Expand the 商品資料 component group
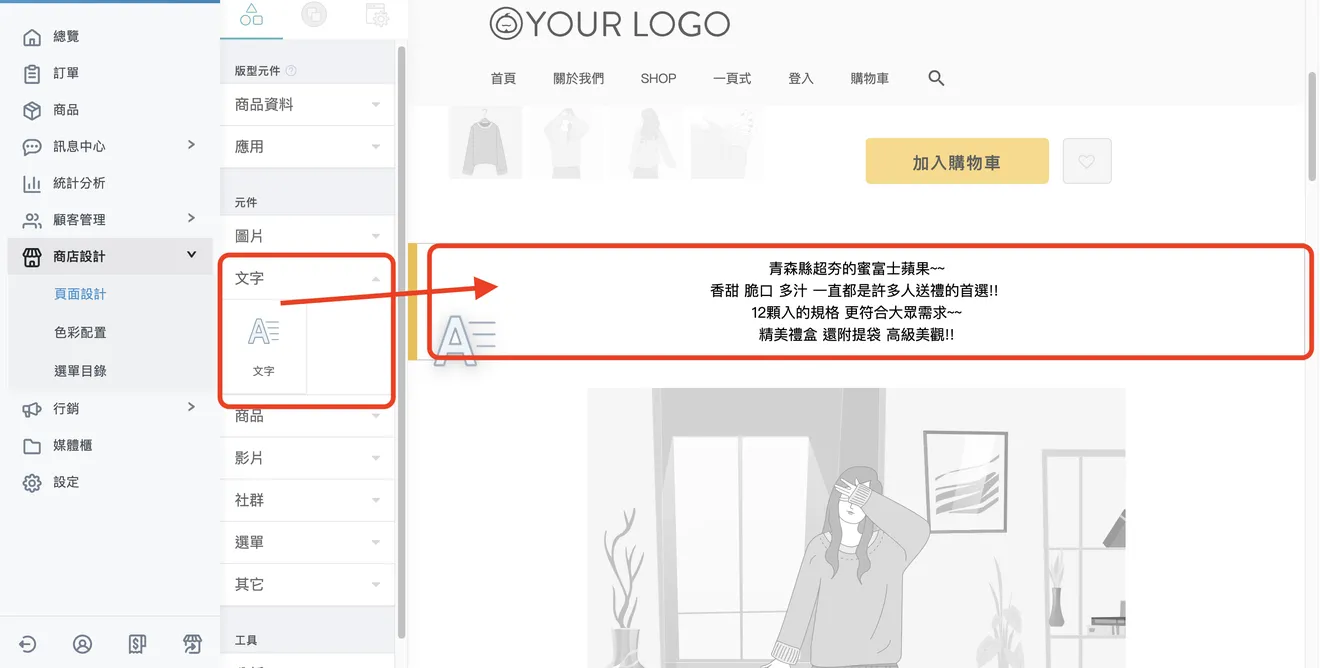This screenshot has height=668, width=1320. [308, 104]
